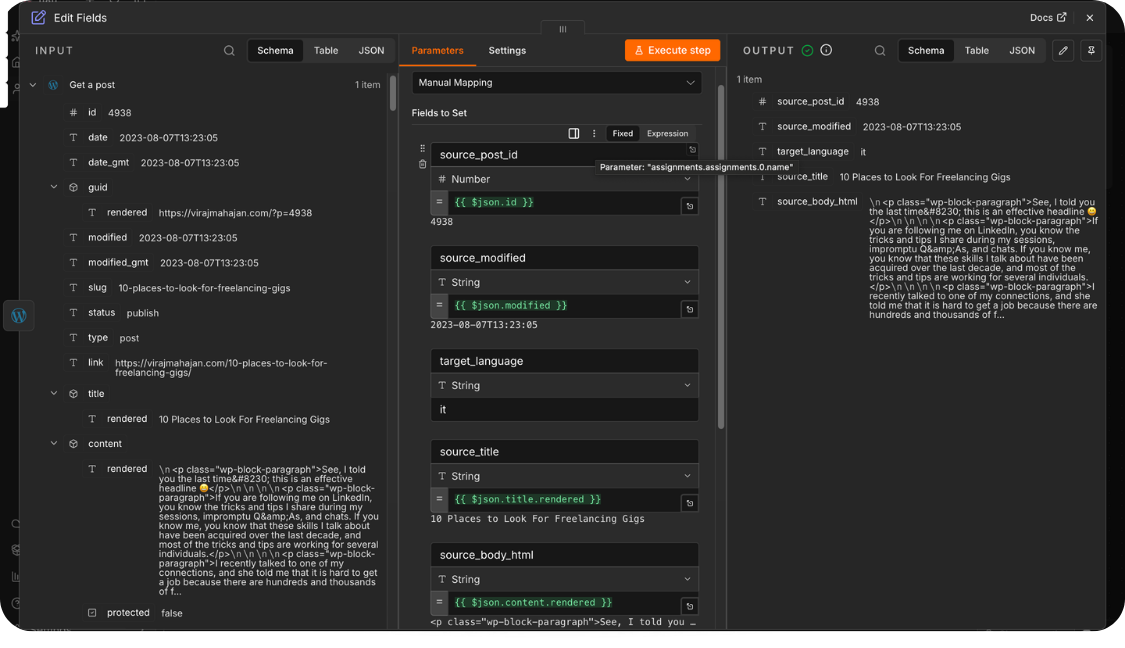Image resolution: width=1125 pixels, height=648 pixels.
Task: Open expression editor for $json.content.rendered value
Action: coord(689,606)
